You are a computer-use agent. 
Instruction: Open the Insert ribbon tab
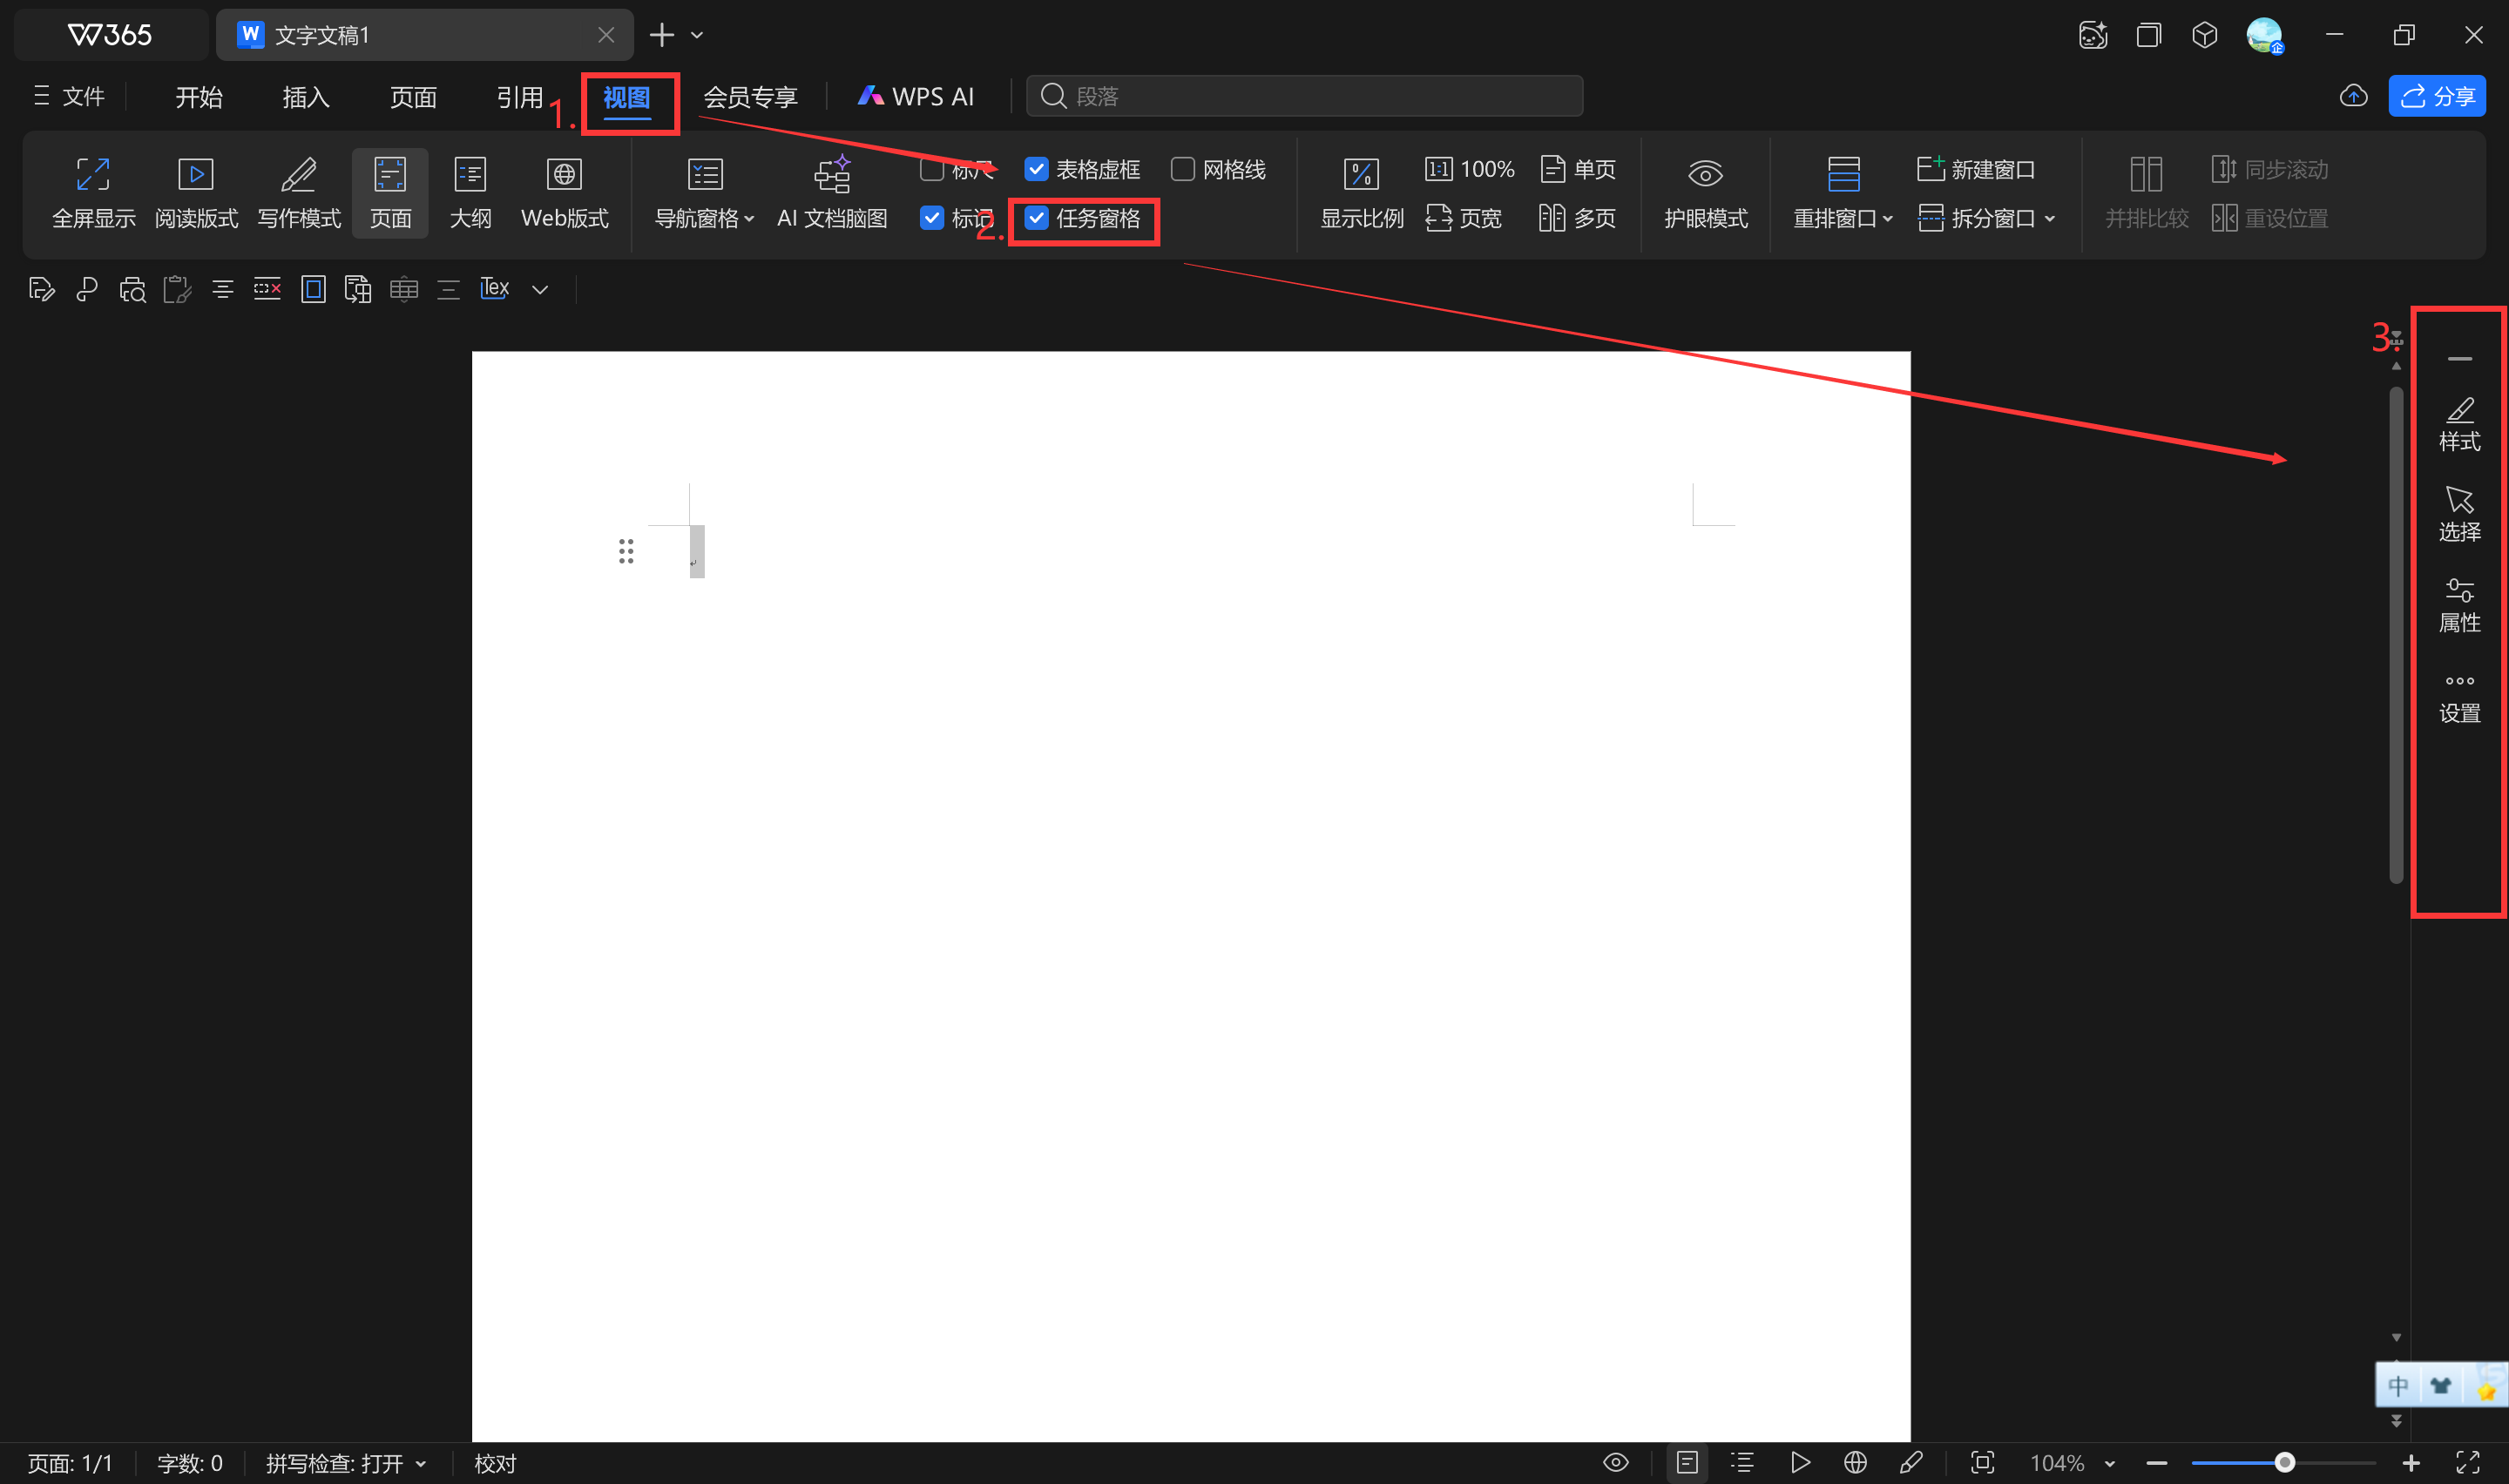[305, 97]
